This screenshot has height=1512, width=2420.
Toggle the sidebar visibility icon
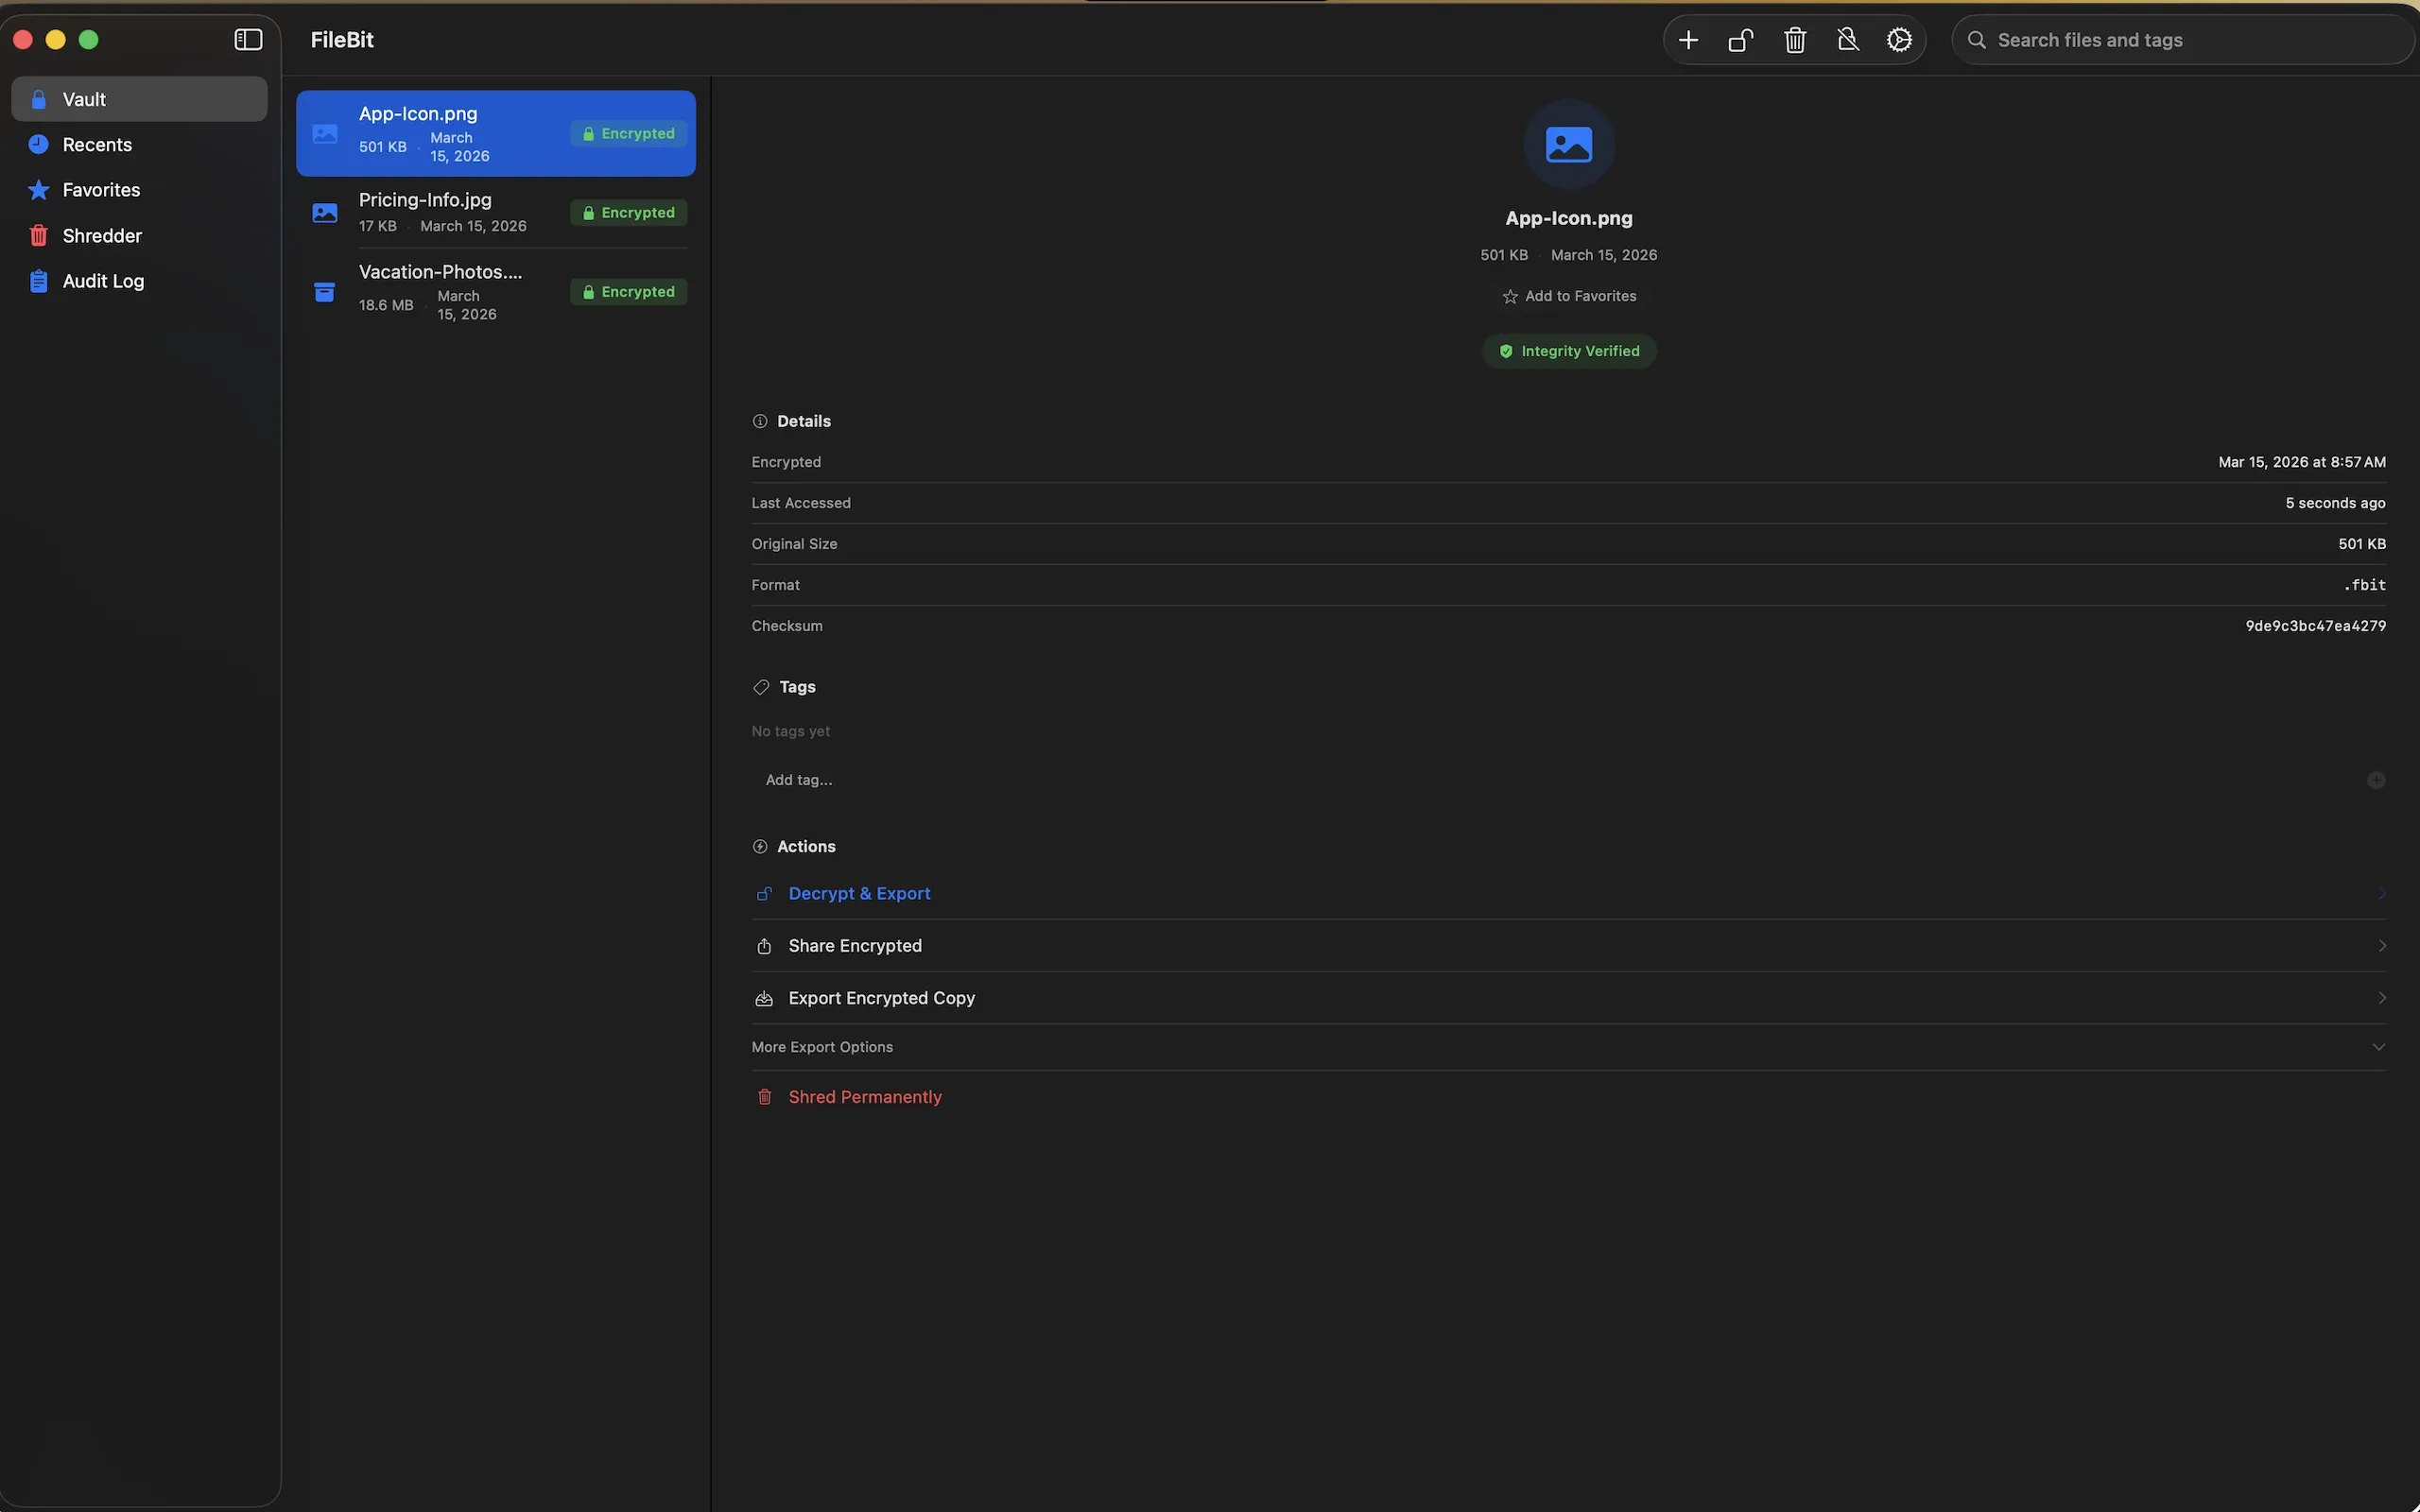click(x=247, y=40)
